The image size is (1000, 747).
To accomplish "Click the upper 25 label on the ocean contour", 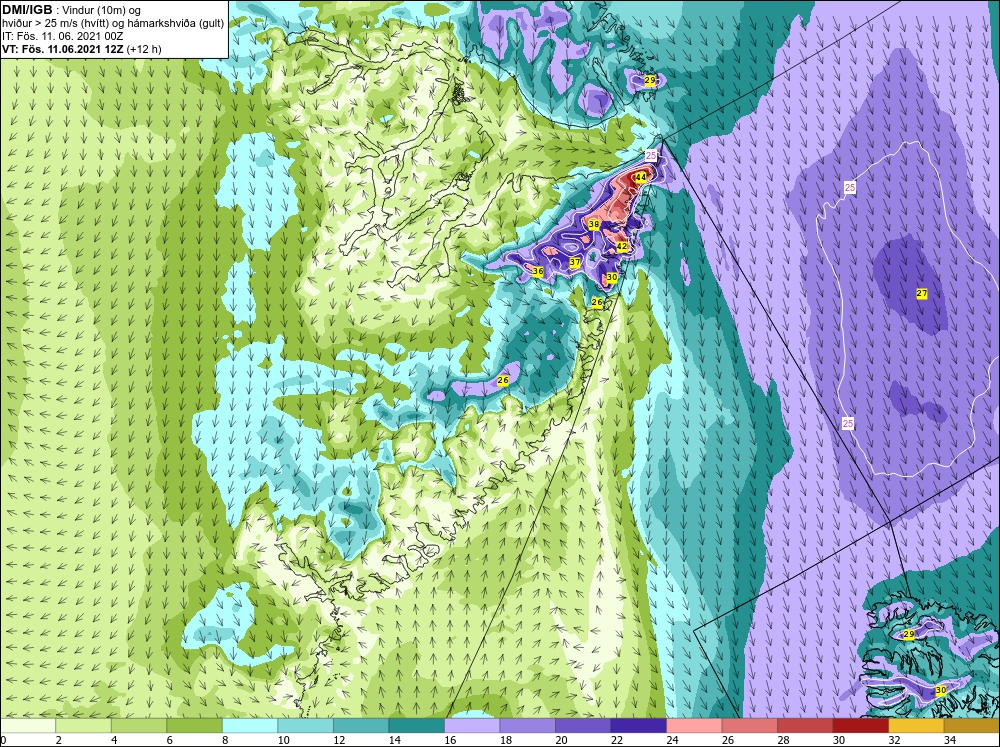I will [x=849, y=187].
